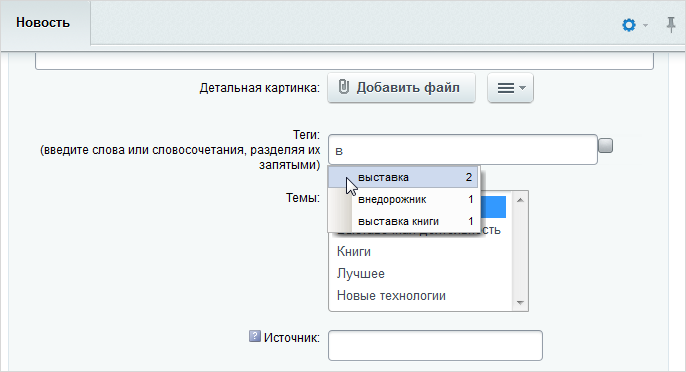Click the paperclip icon on Добавить файл

pyautogui.click(x=344, y=87)
